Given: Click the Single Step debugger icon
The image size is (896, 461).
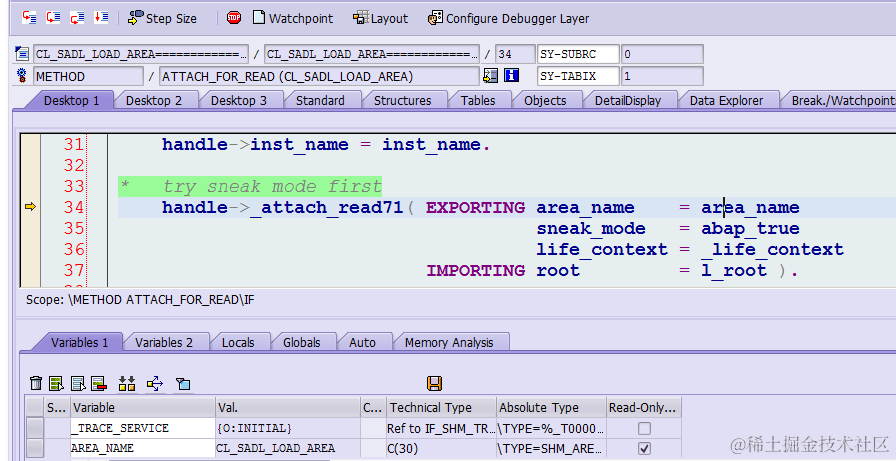Looking at the screenshot, I should click(x=29, y=18).
